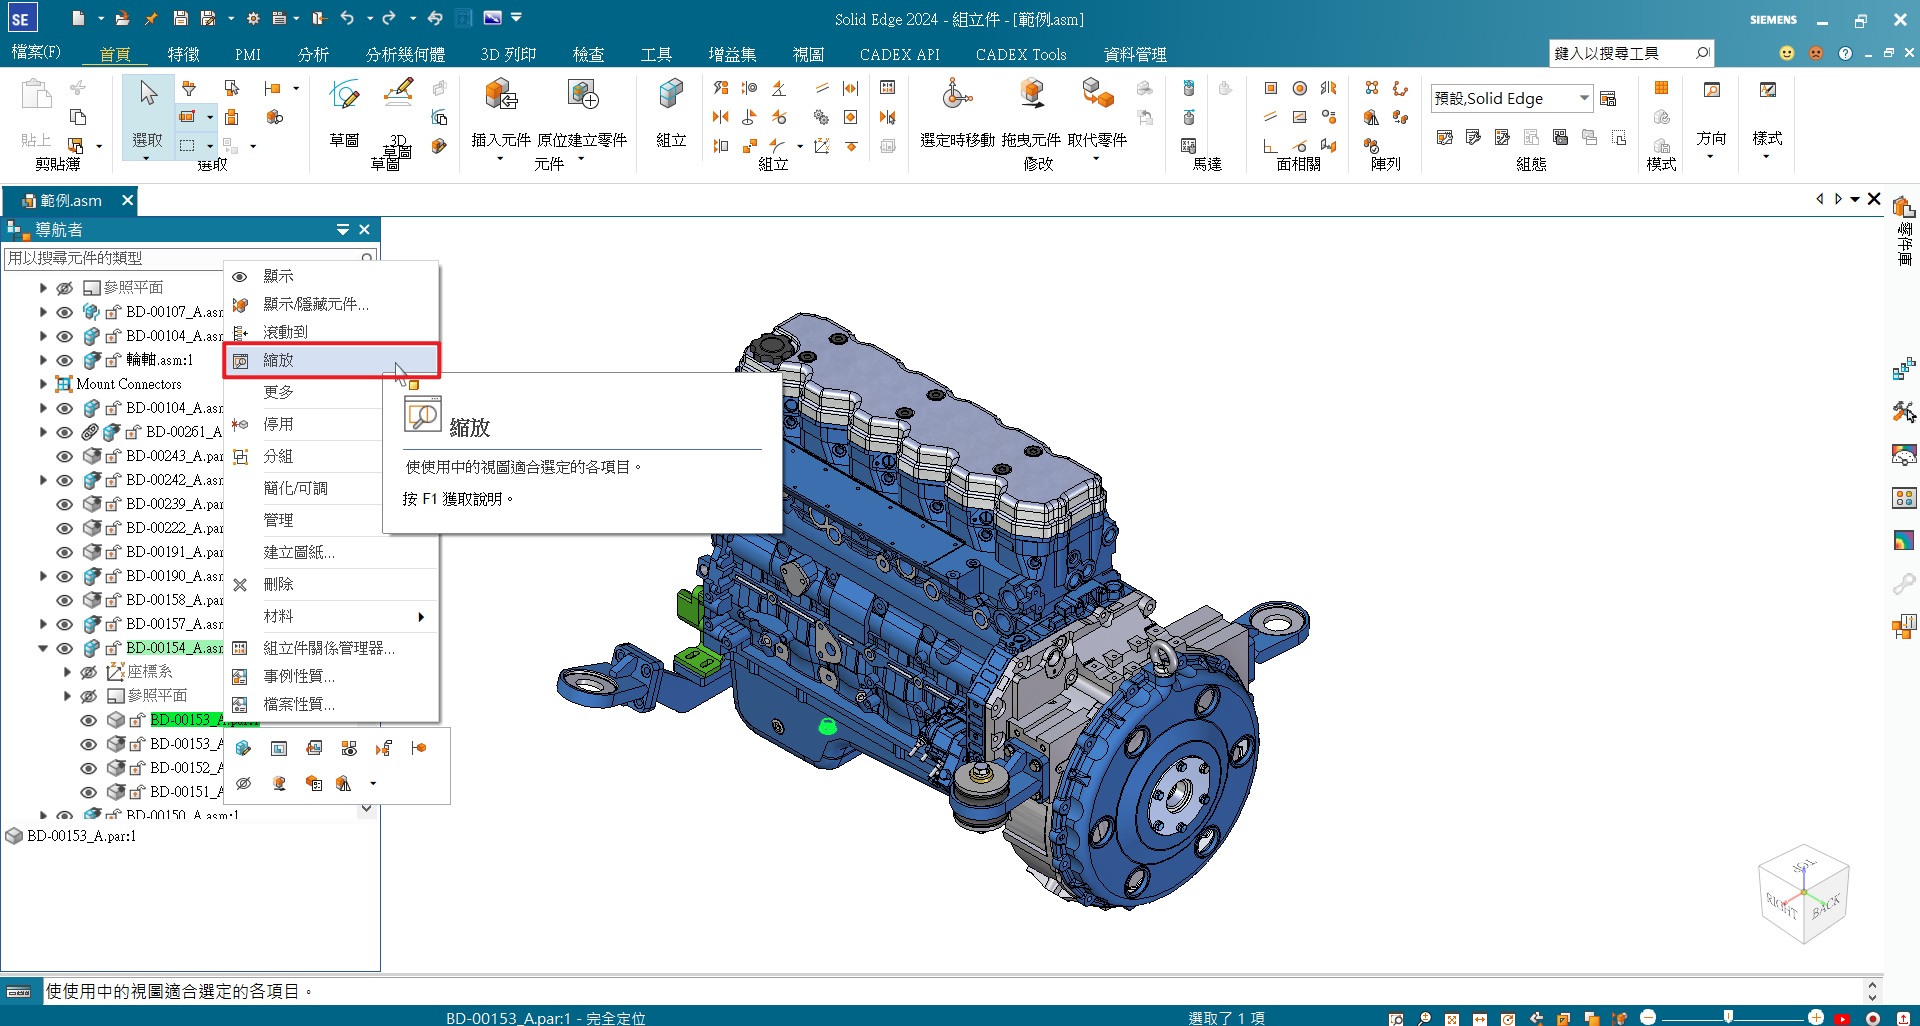Toggle visibility eye of BD-00154_A.asm

pyautogui.click(x=65, y=648)
